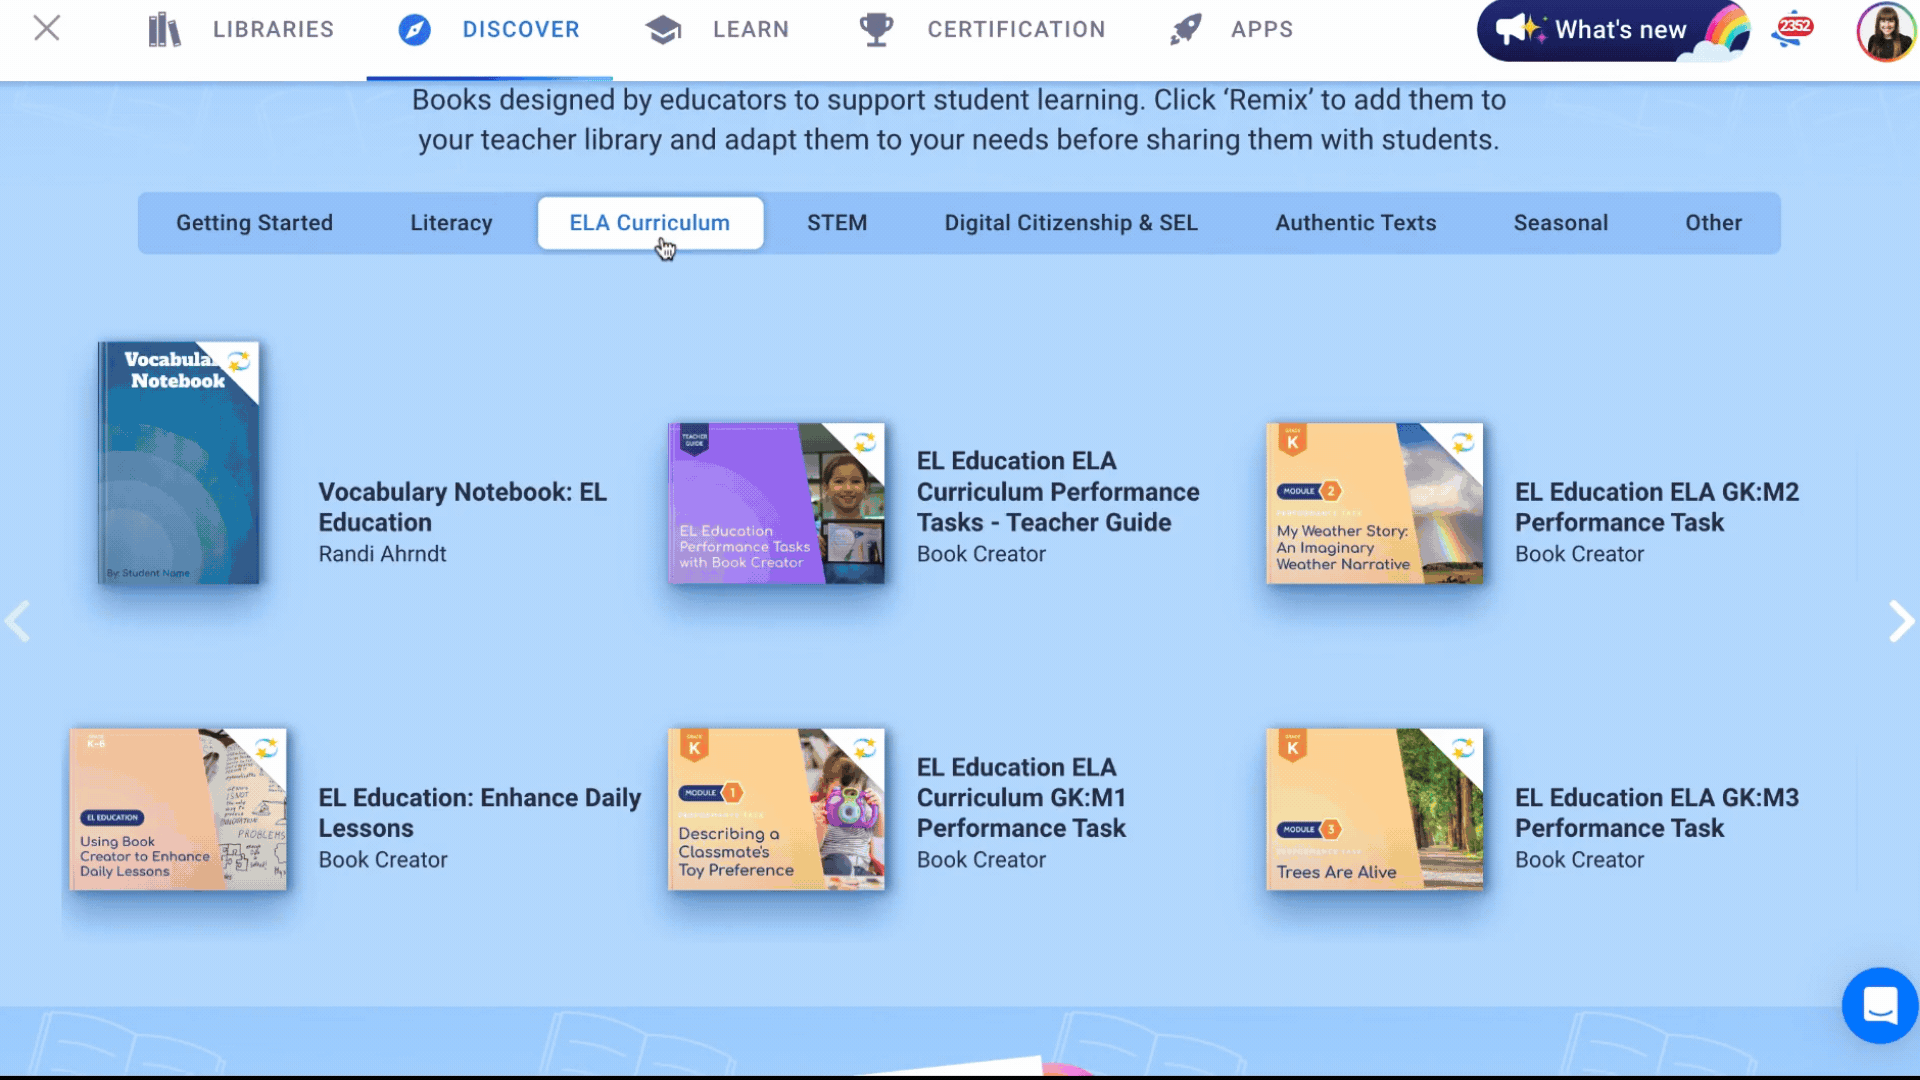The width and height of the screenshot is (1920, 1080).
Task: Click title Vocabulary Notebook: EL Education
Action: 462,507
